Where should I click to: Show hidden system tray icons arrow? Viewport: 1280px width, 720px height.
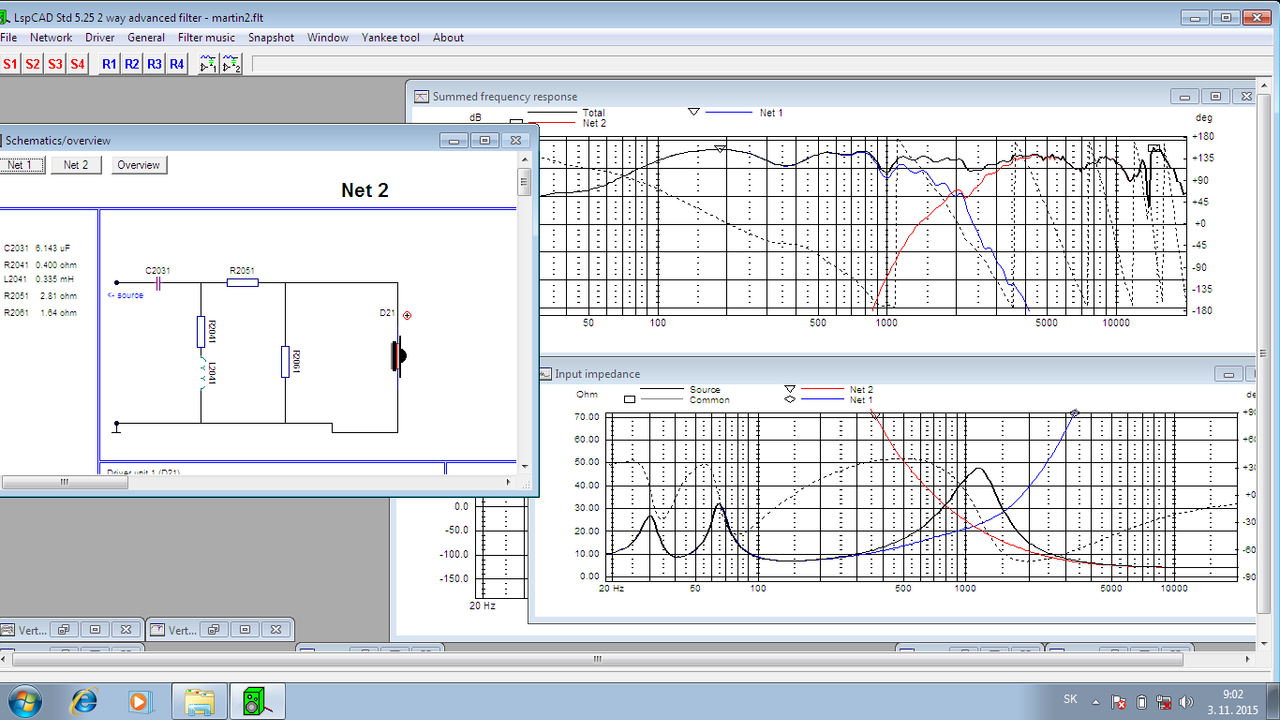click(1096, 701)
